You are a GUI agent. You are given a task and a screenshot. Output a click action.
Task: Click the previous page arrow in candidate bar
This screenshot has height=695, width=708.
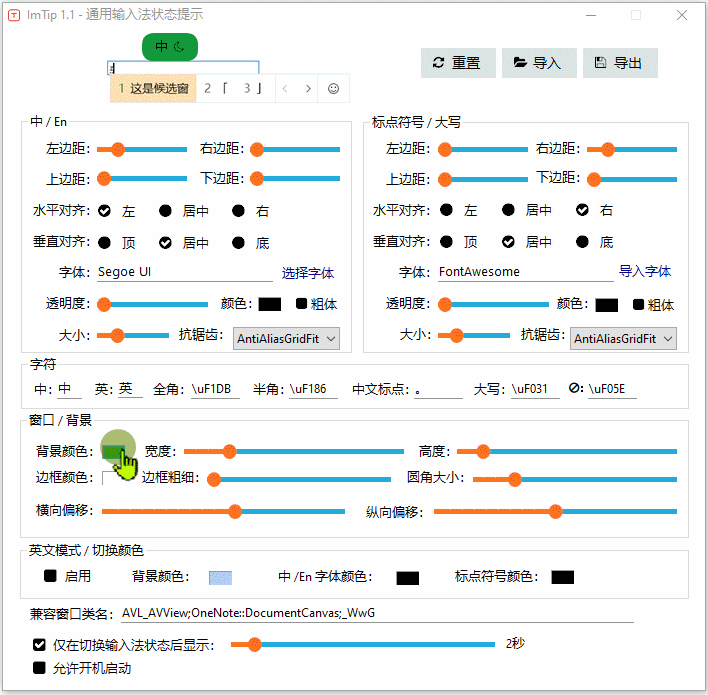284,89
